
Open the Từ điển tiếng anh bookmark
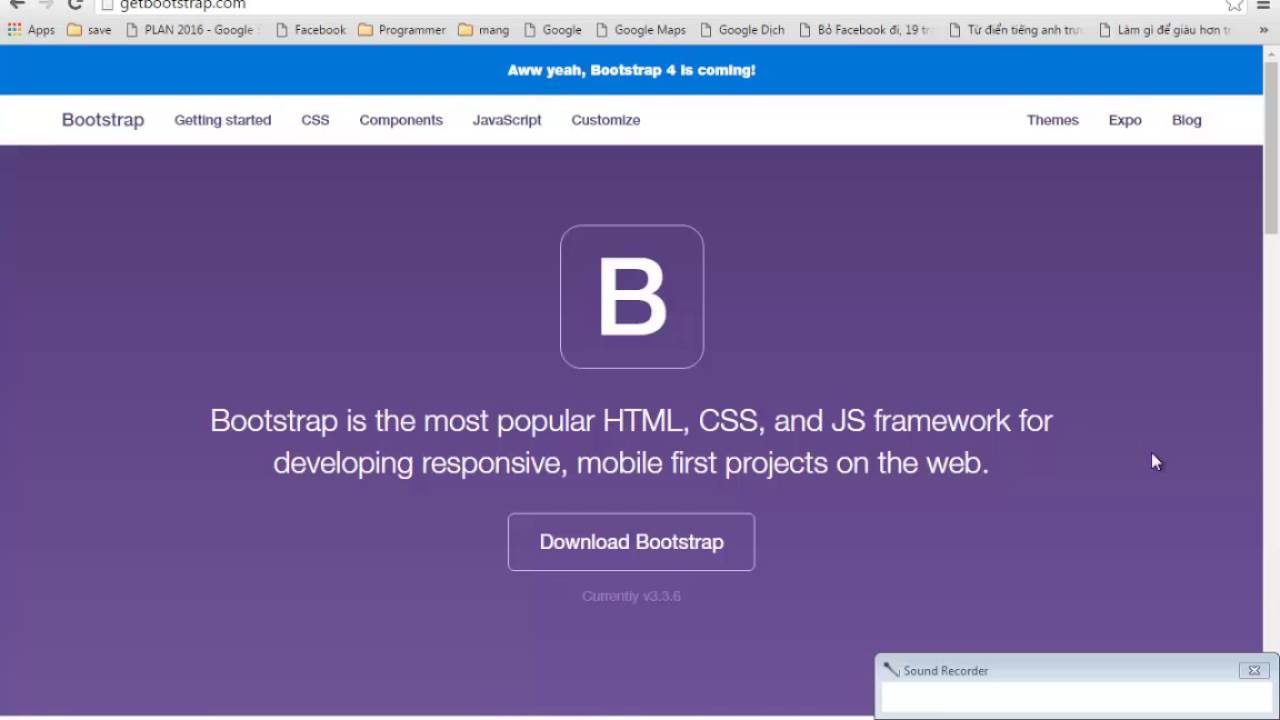[1015, 30]
